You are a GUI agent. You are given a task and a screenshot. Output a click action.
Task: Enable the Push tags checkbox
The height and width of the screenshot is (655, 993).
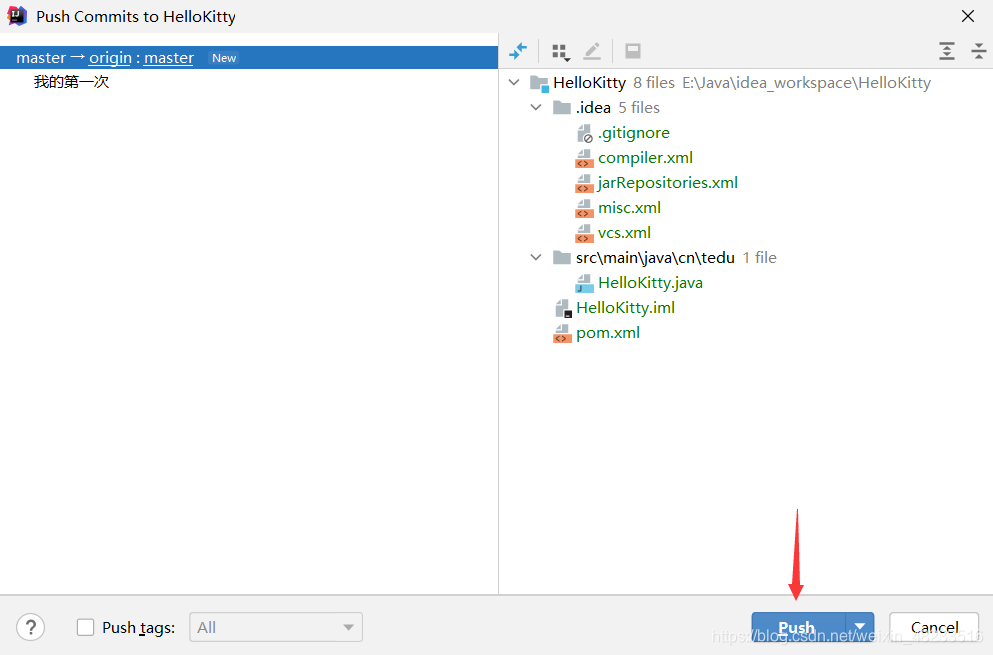[85, 627]
